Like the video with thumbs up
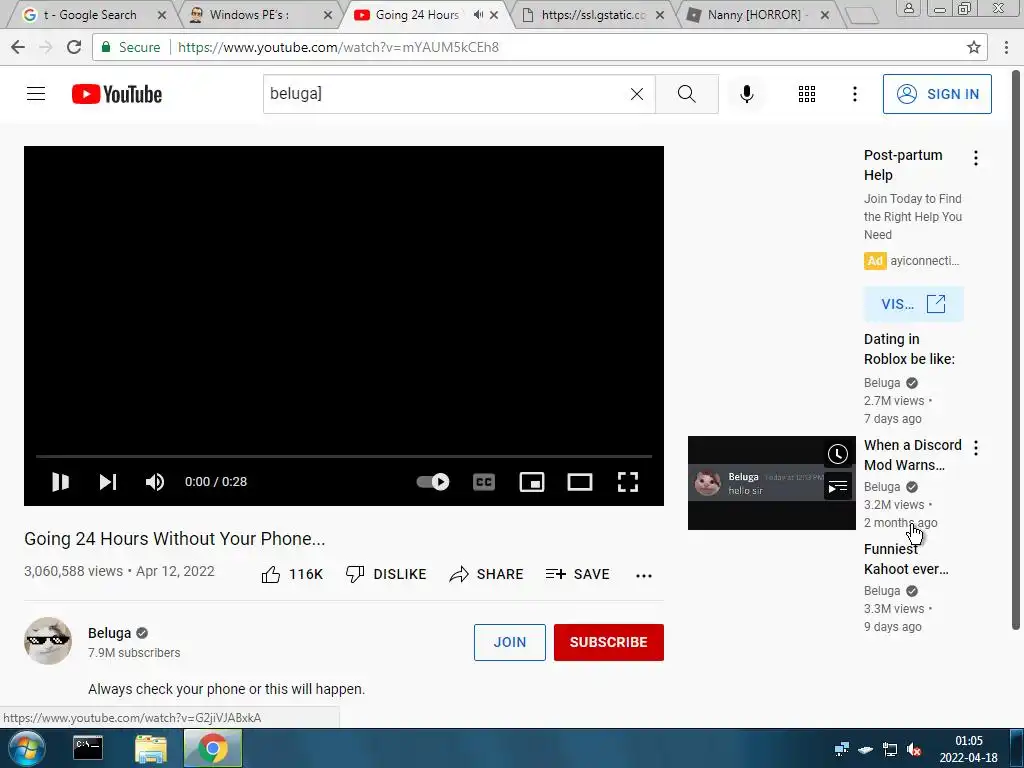The height and width of the screenshot is (768, 1024). [x=292, y=574]
